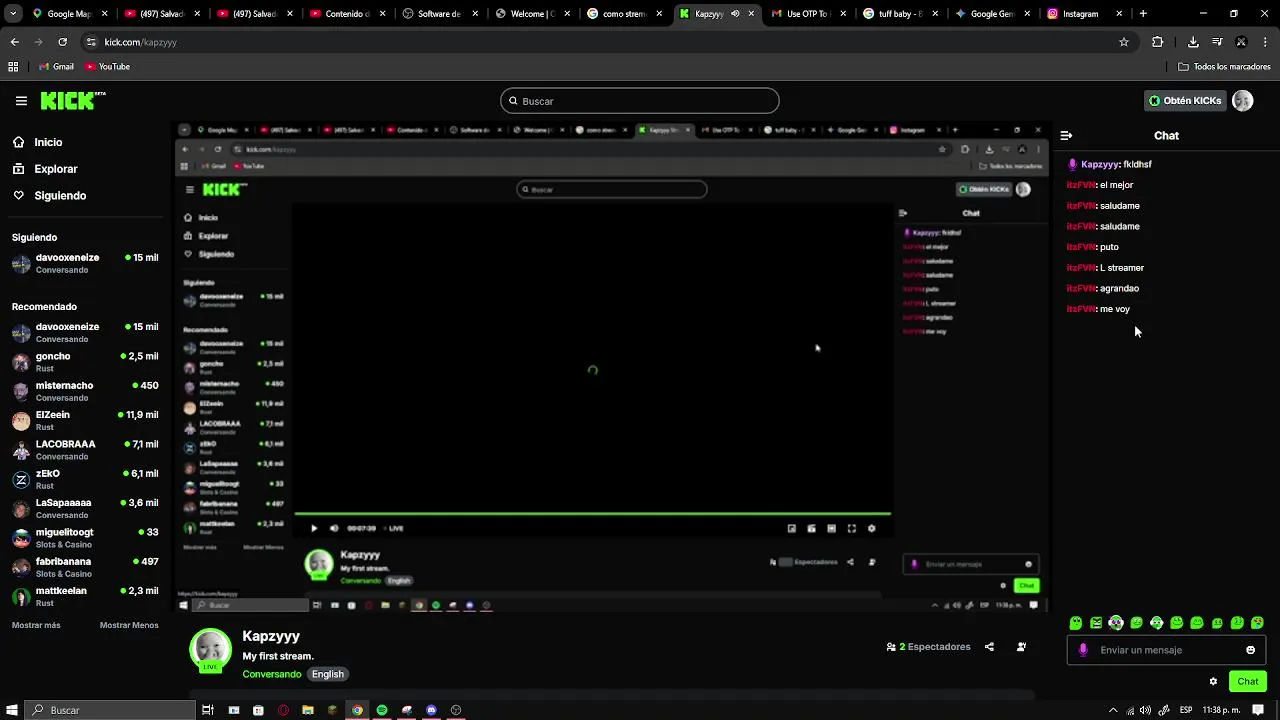This screenshot has height=720, width=1280.
Task: Click zEkO channel avatar in sidebar
Action: 21,480
